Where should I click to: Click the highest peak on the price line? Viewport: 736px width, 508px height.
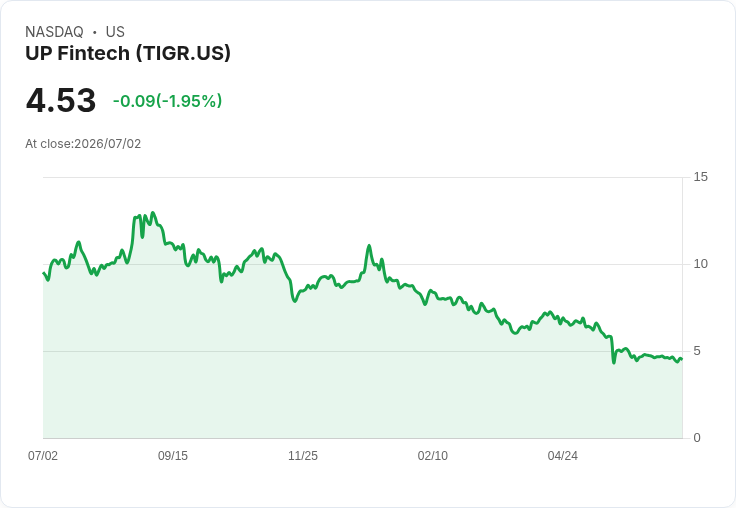[153, 213]
